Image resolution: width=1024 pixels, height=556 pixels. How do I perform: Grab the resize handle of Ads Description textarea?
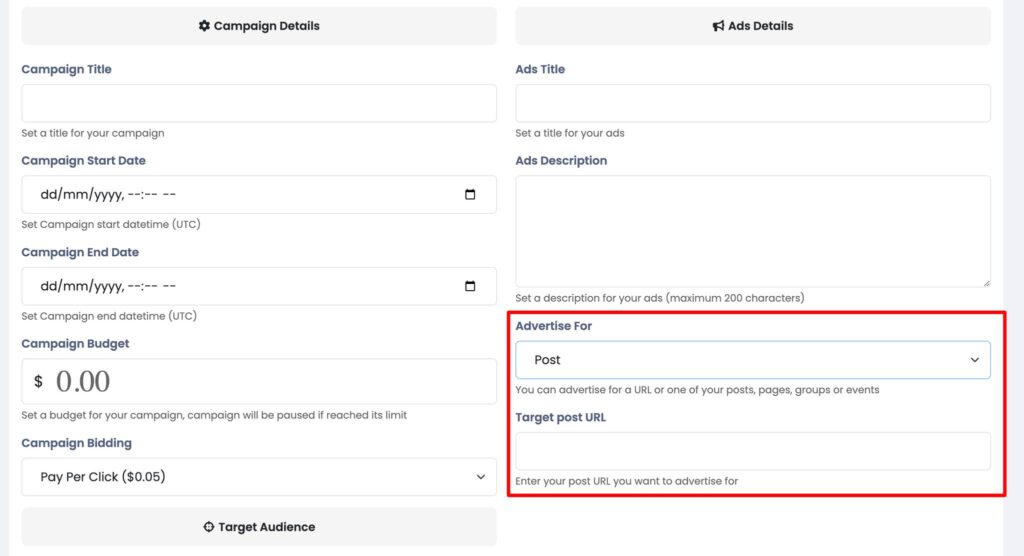pos(986,282)
